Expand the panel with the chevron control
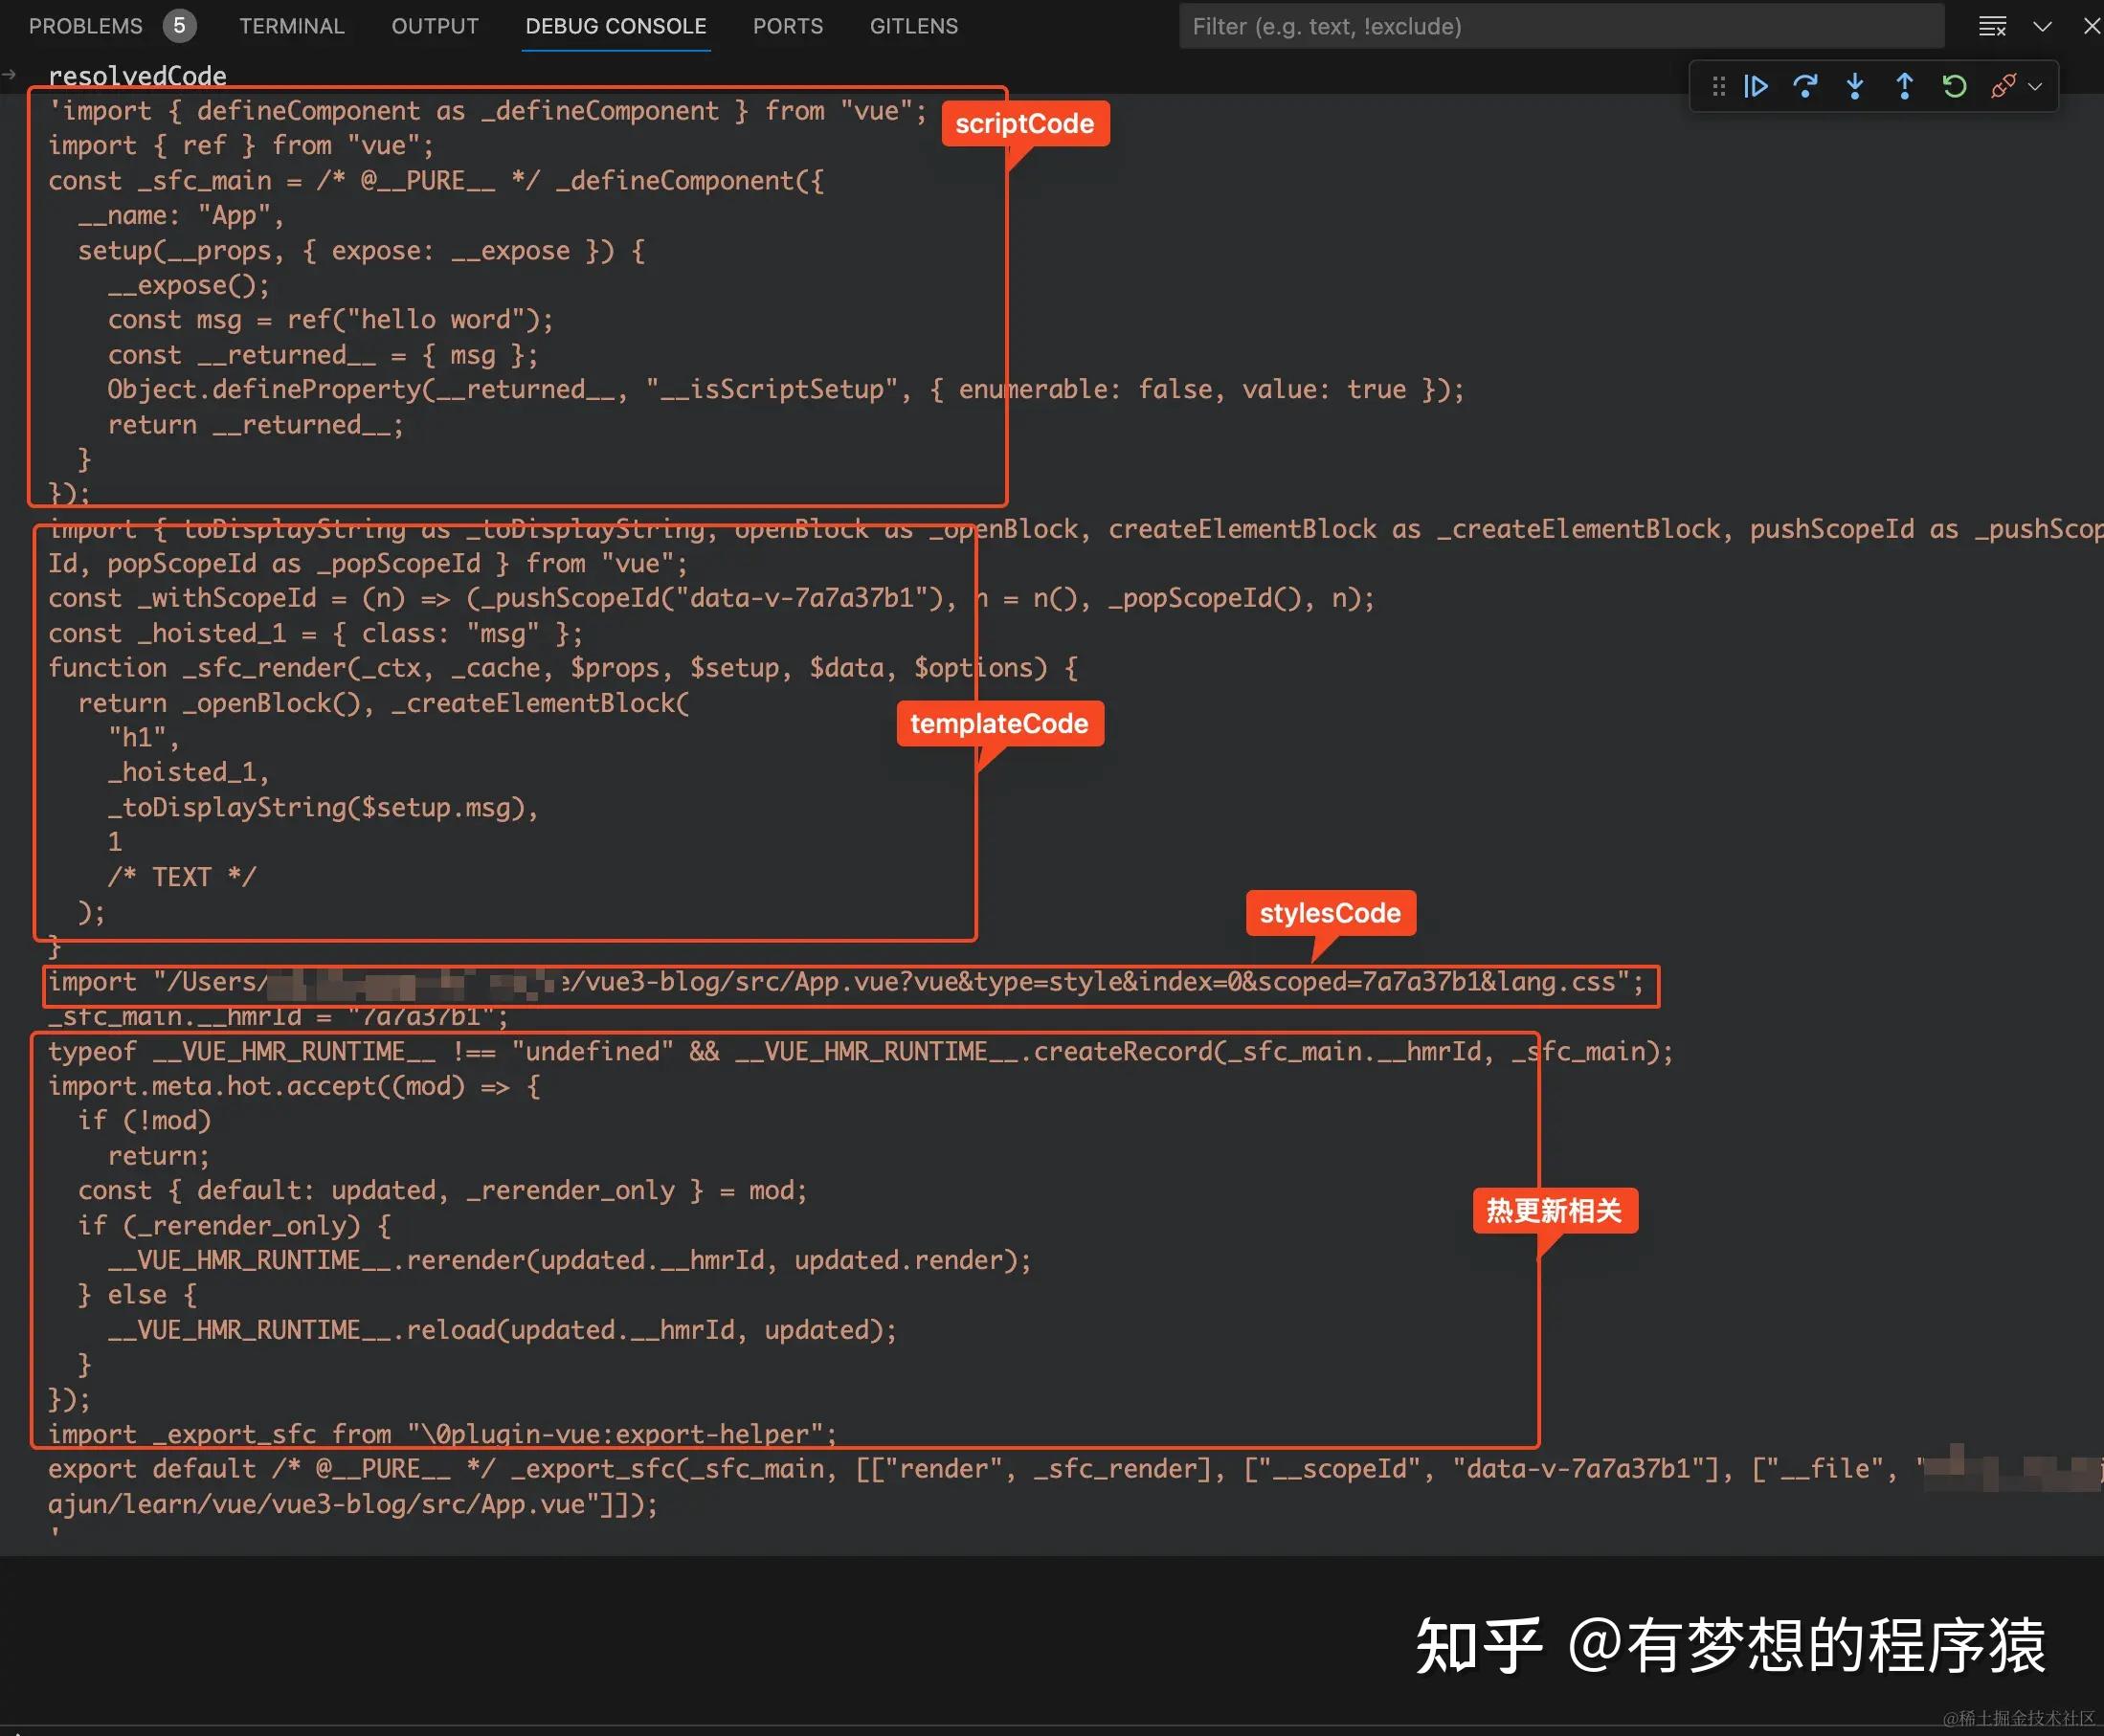 (2042, 26)
